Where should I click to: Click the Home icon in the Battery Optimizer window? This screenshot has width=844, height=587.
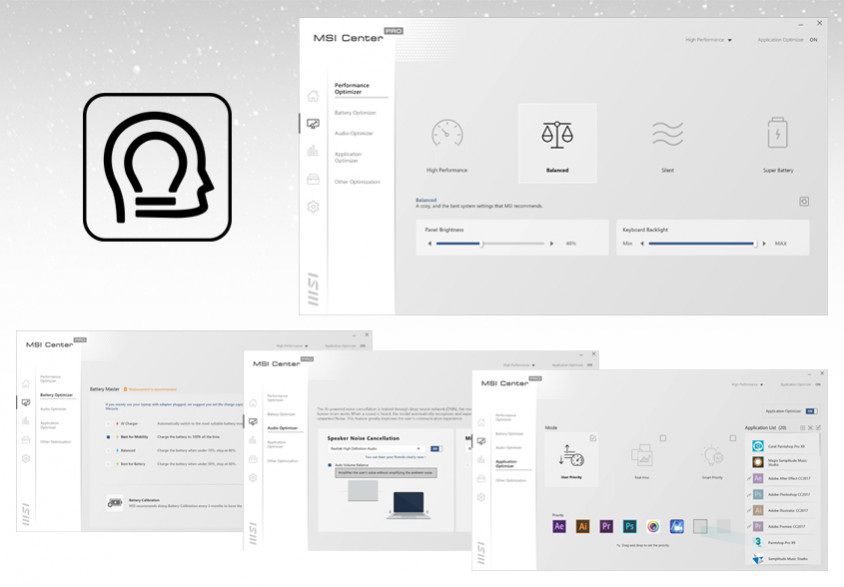pos(26,384)
